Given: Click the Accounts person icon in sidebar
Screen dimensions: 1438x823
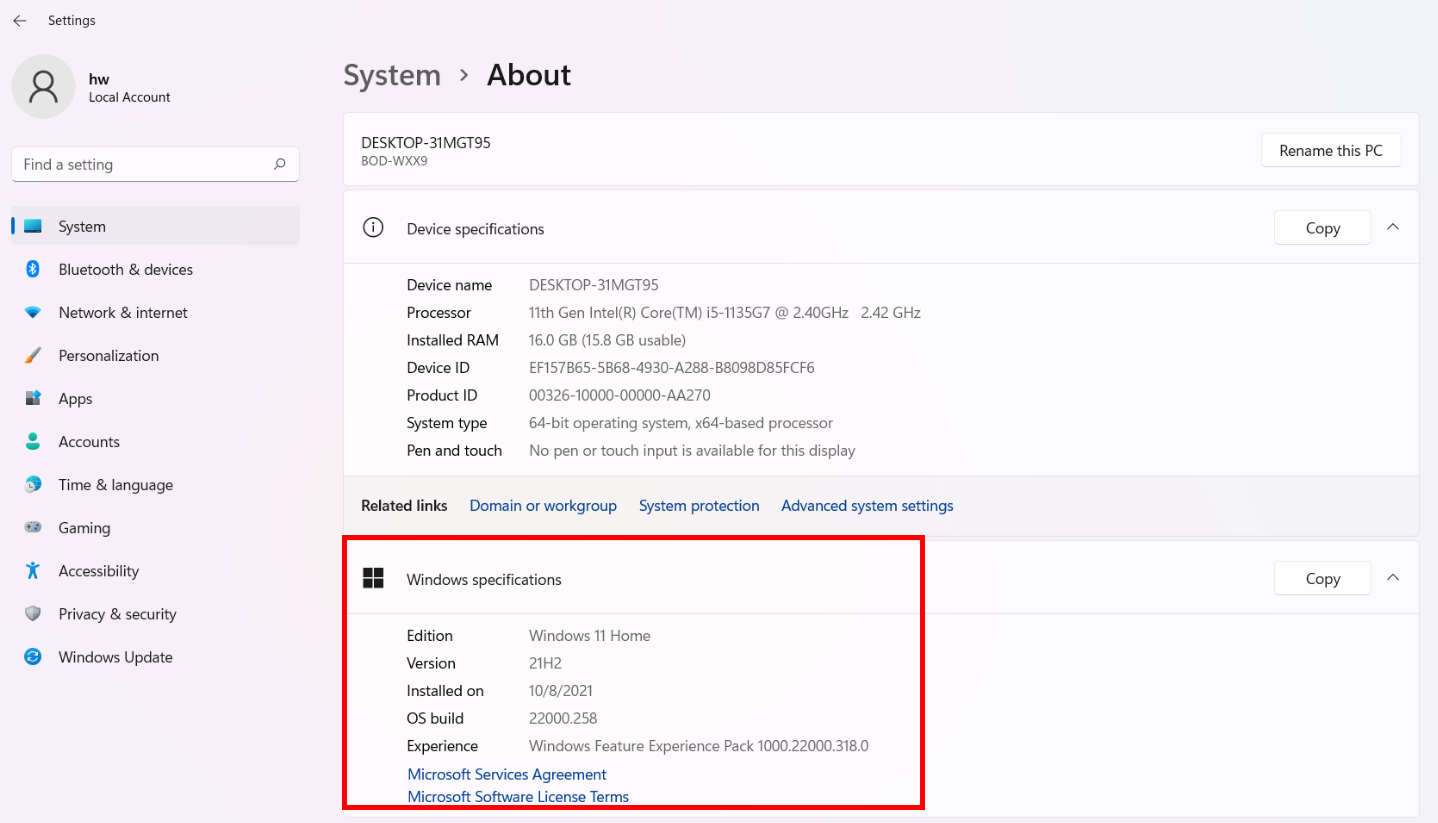Looking at the screenshot, I should [x=33, y=441].
